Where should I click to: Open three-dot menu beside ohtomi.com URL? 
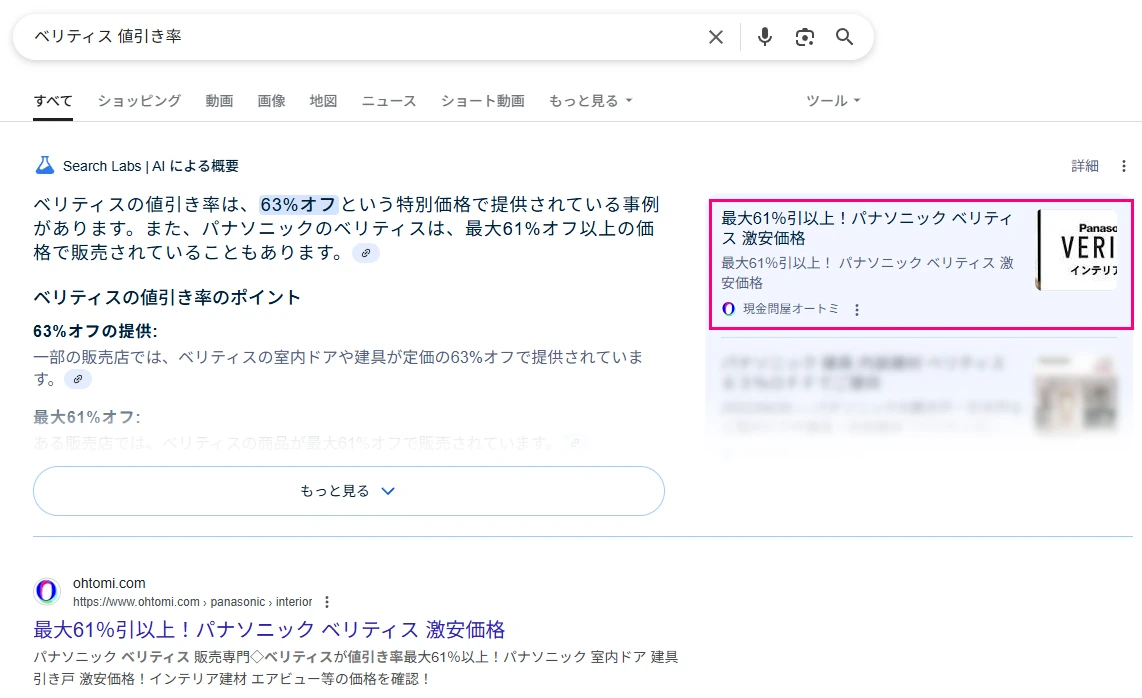(x=327, y=602)
